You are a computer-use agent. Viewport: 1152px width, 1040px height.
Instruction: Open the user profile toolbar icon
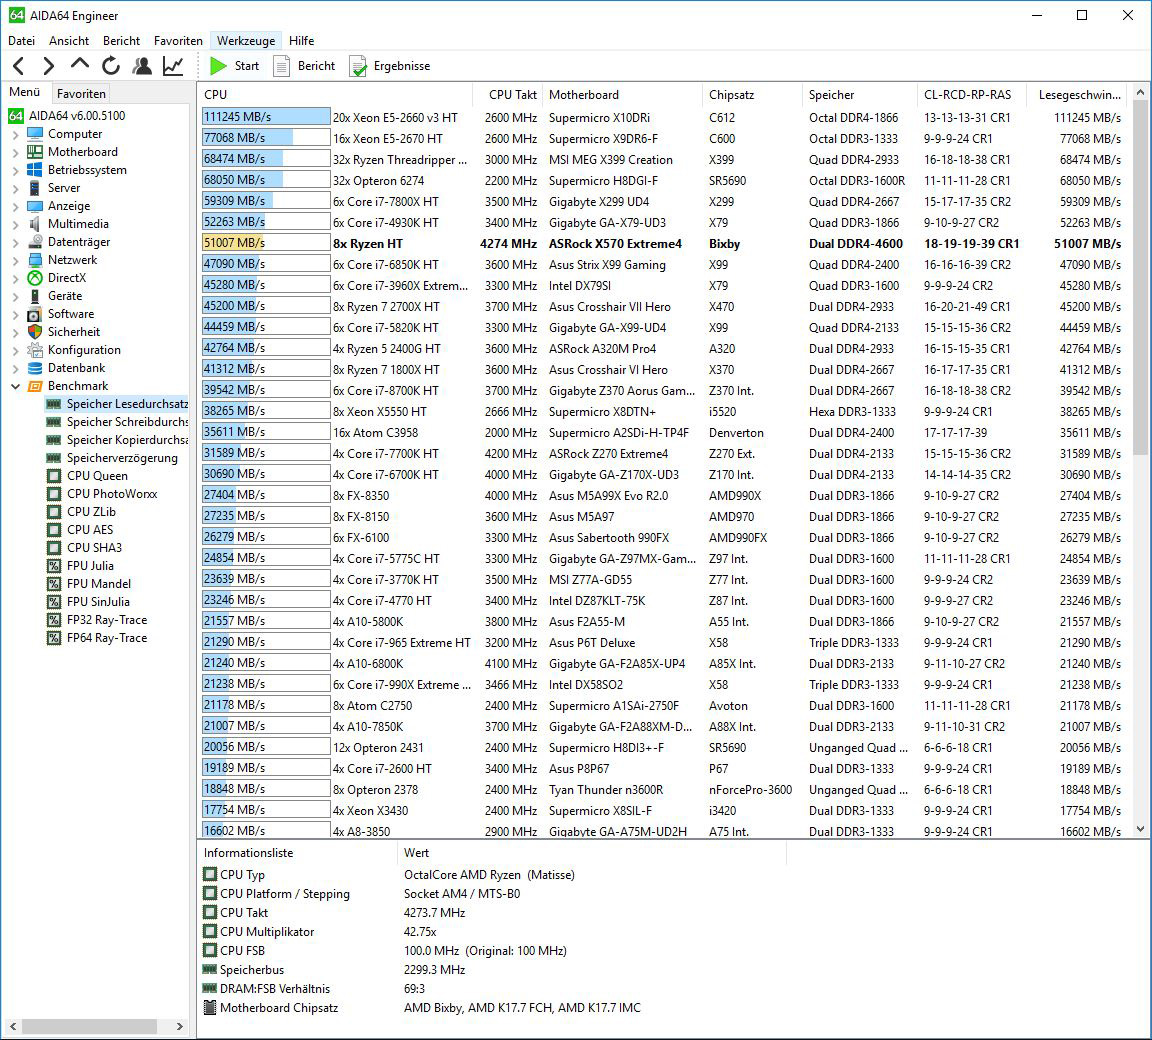pyautogui.click(x=142, y=66)
